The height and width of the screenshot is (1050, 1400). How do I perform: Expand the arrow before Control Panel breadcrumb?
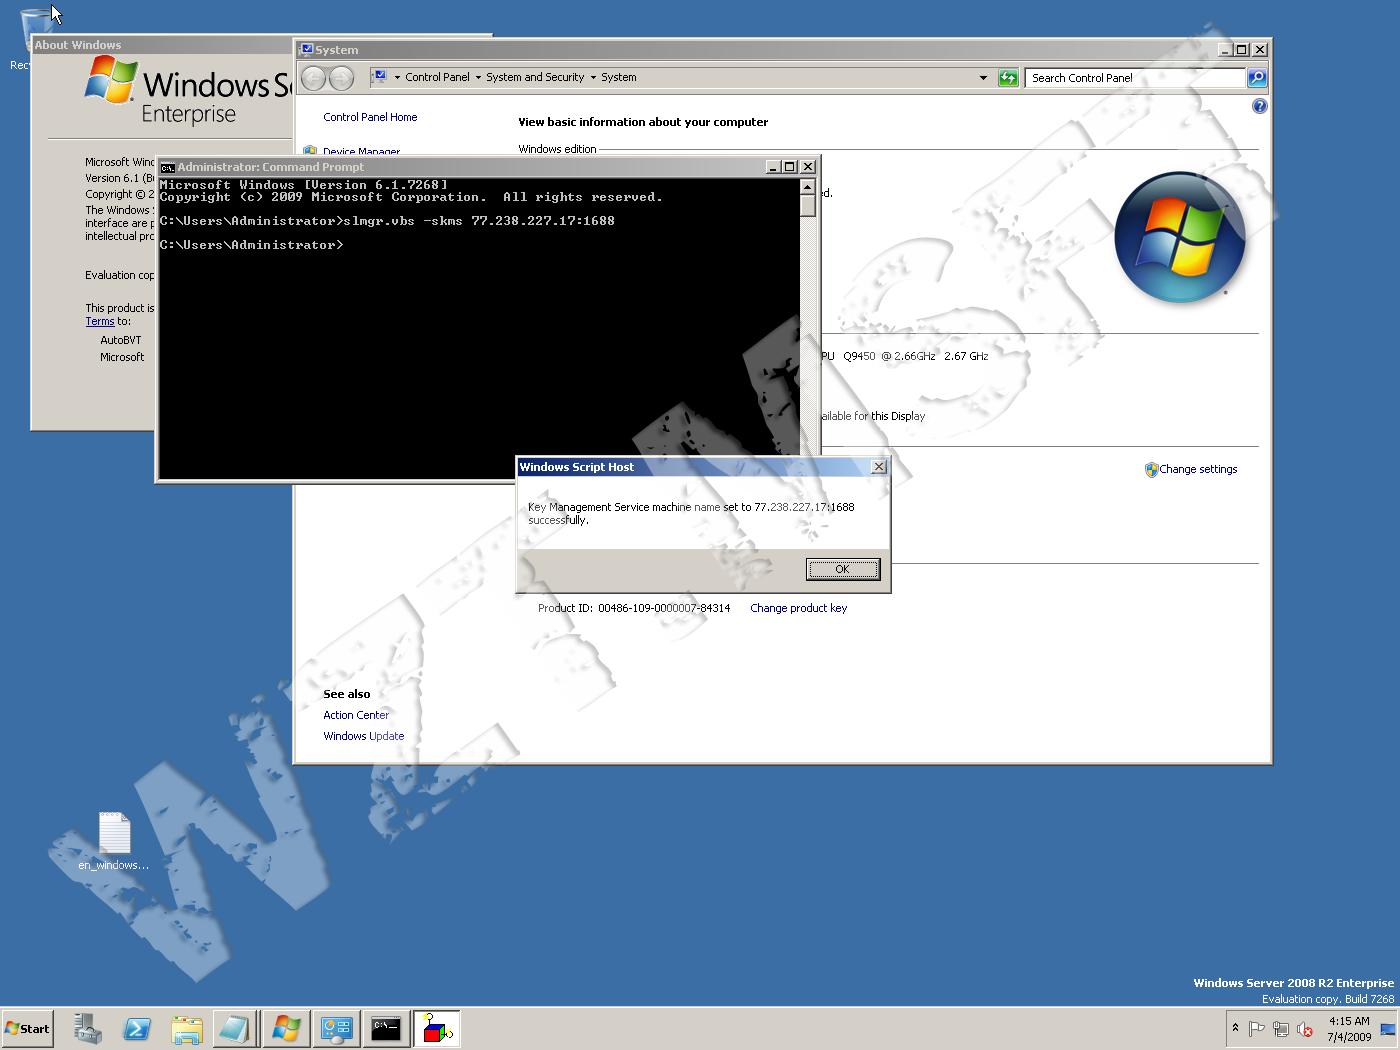pyautogui.click(x=397, y=77)
